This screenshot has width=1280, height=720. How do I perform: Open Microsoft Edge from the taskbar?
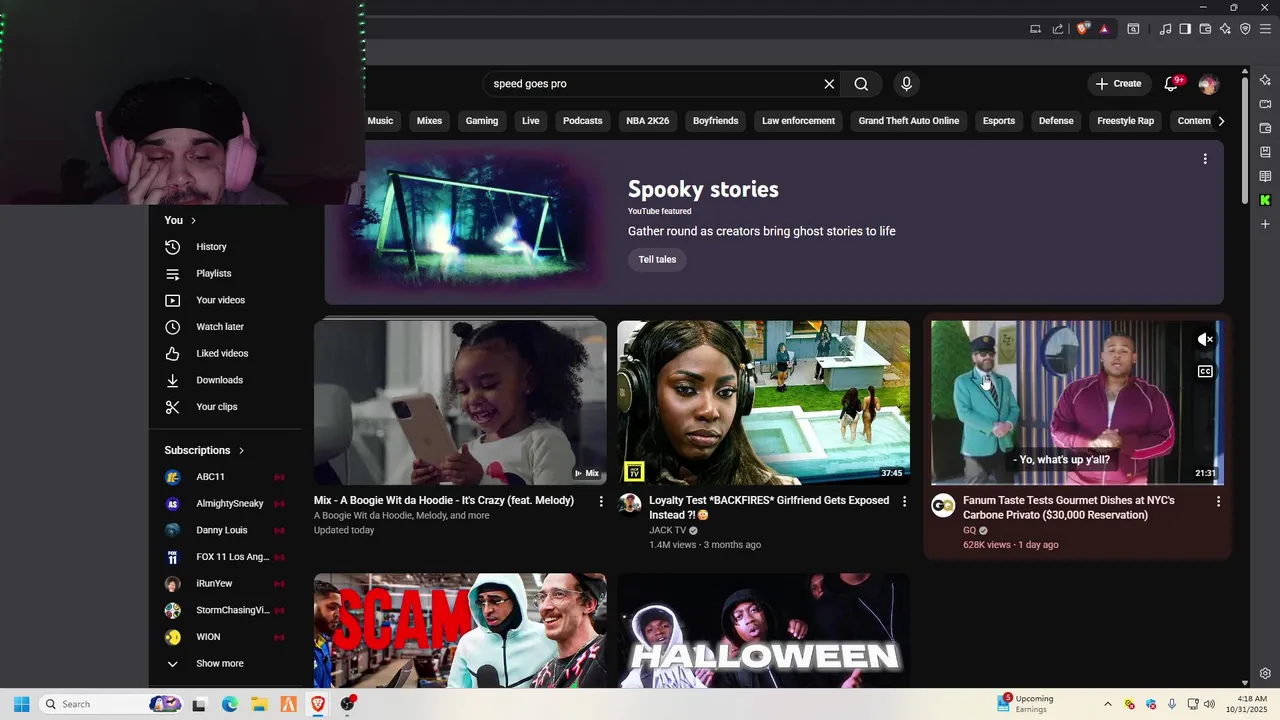(229, 704)
